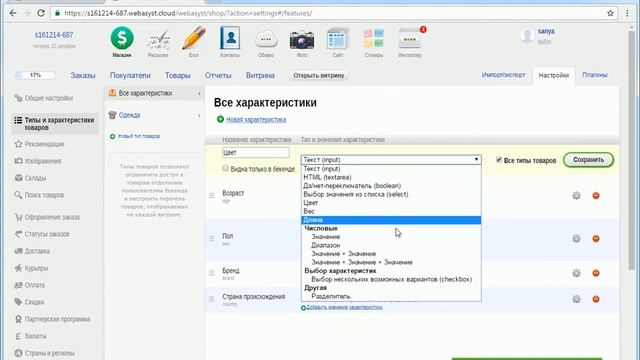Open settings gear for Страна происхождения

pos(576,299)
